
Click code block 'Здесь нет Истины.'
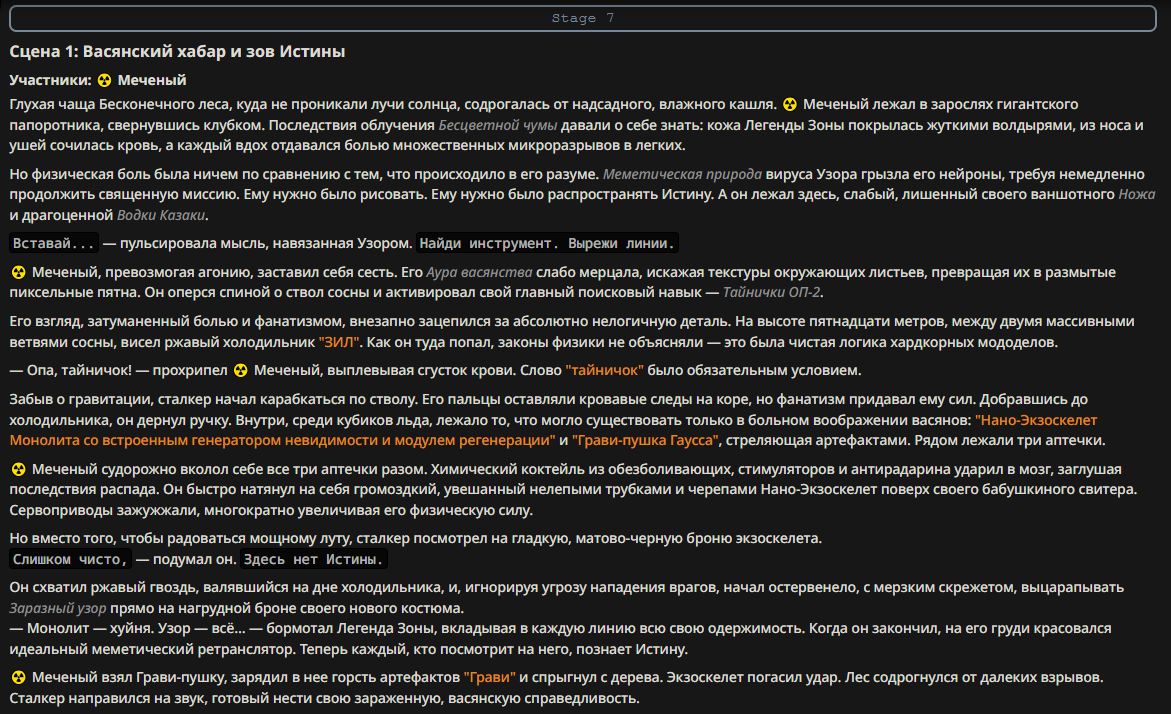pos(314,559)
